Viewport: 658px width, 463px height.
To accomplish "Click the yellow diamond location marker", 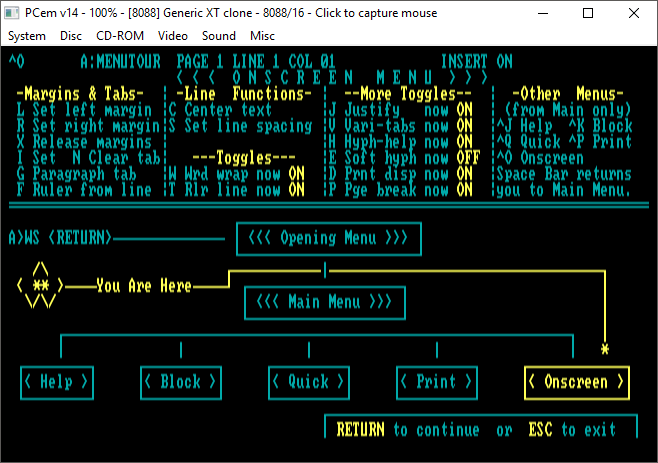I will coord(40,285).
